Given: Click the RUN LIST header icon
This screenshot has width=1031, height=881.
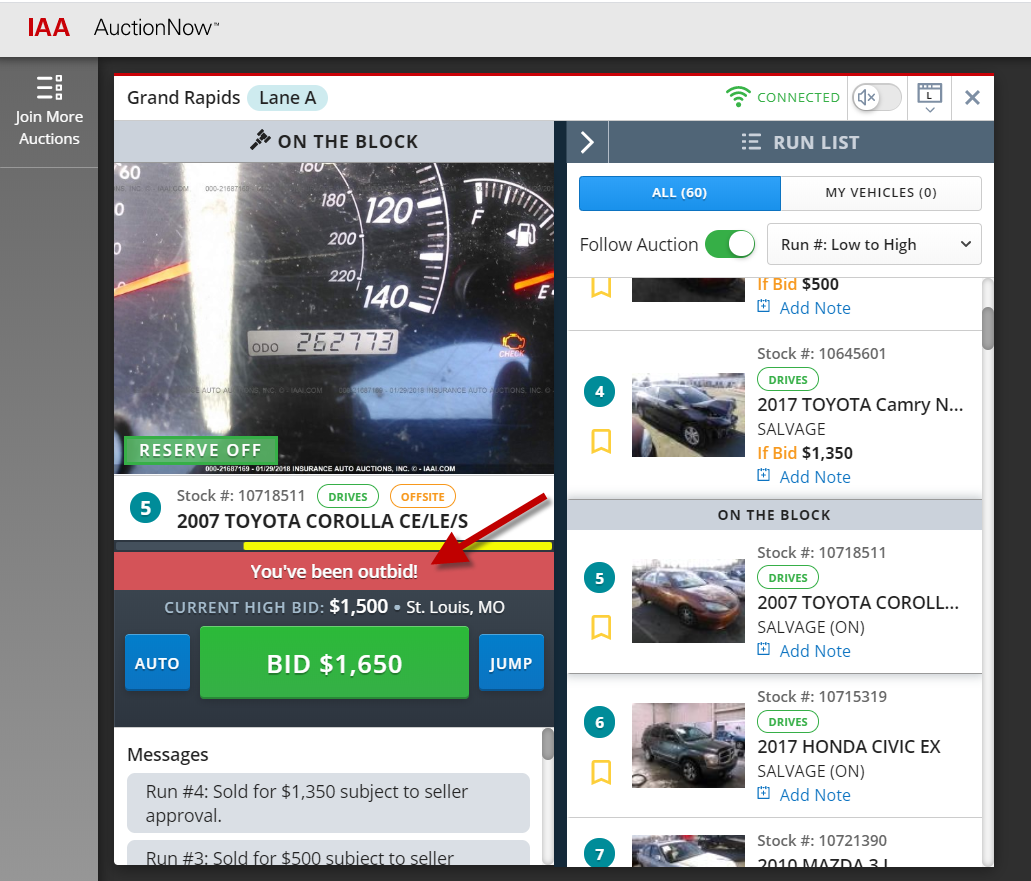Looking at the screenshot, I should 751,142.
